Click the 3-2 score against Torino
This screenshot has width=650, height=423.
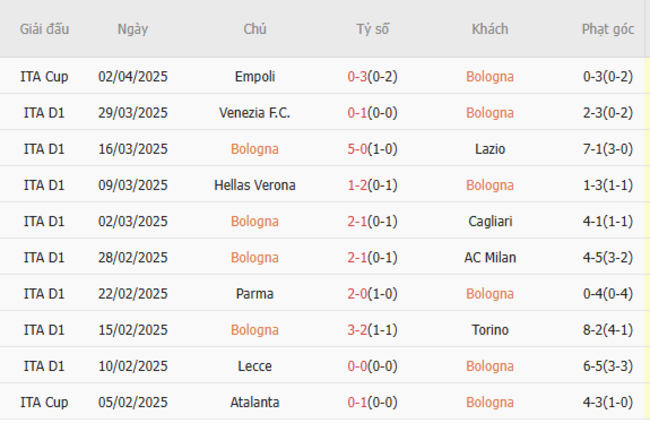(359, 330)
